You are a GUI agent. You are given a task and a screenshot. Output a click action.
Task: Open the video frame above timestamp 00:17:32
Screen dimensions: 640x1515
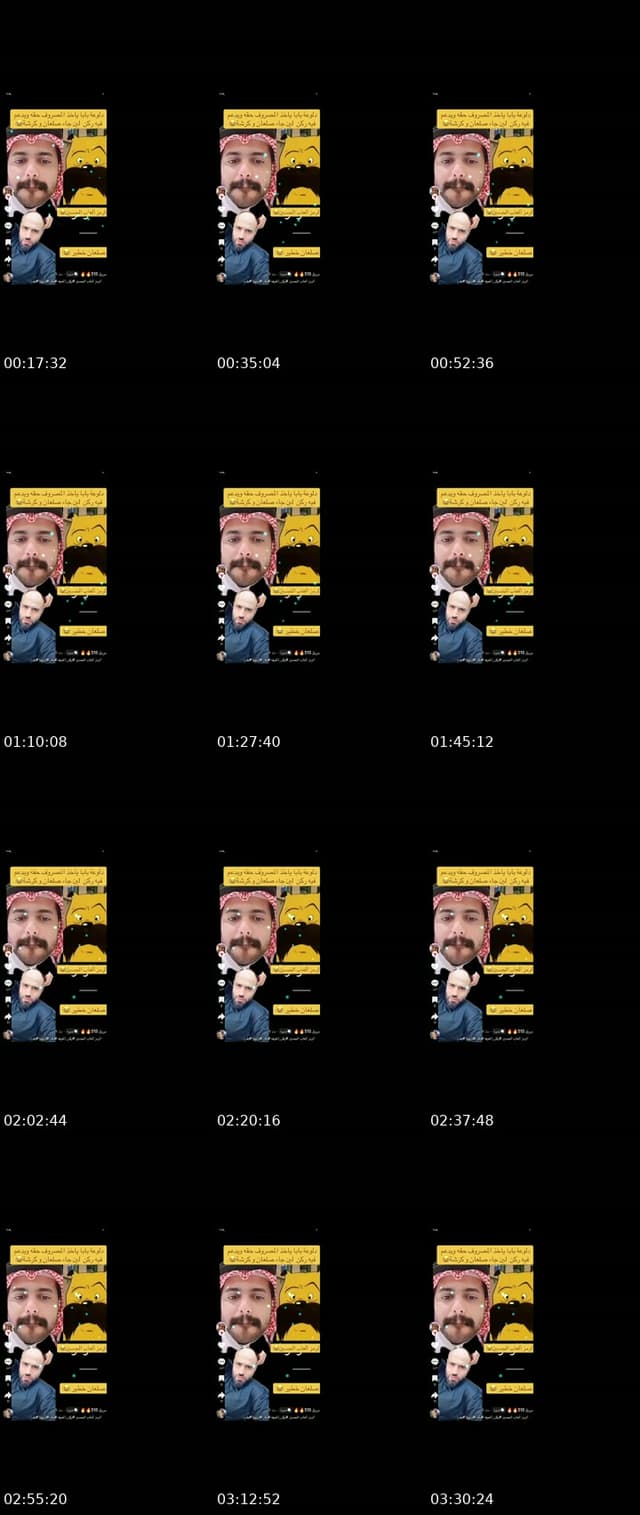tap(56, 189)
